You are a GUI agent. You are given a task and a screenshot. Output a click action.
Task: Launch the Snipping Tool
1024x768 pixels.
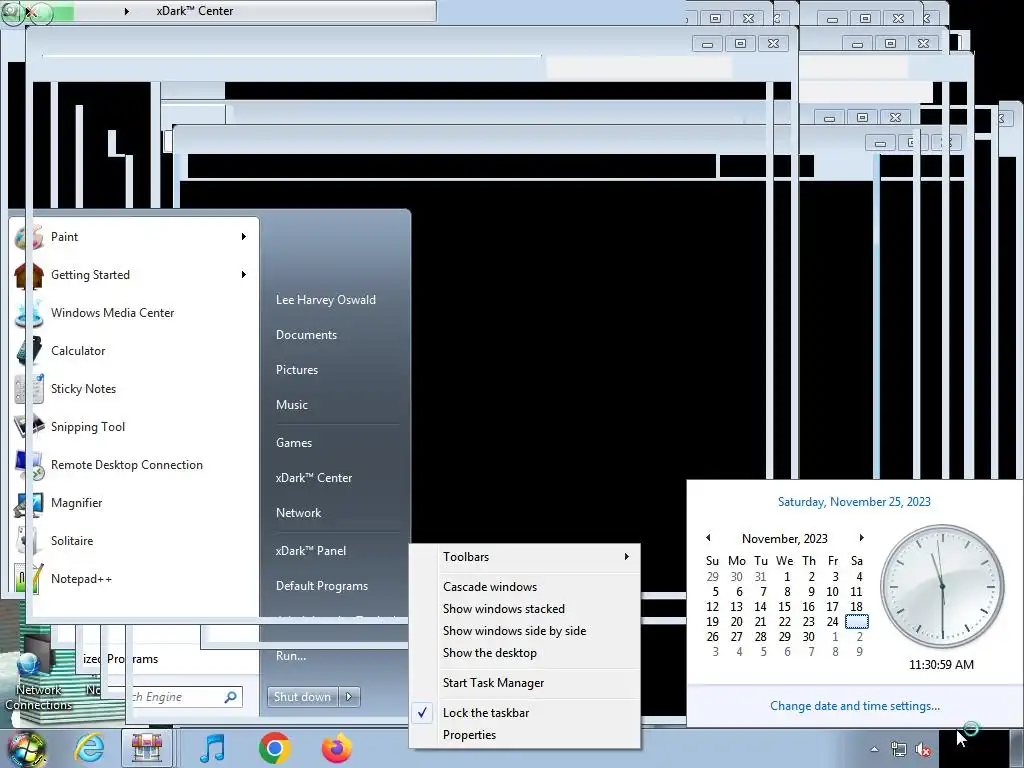(x=134, y=426)
